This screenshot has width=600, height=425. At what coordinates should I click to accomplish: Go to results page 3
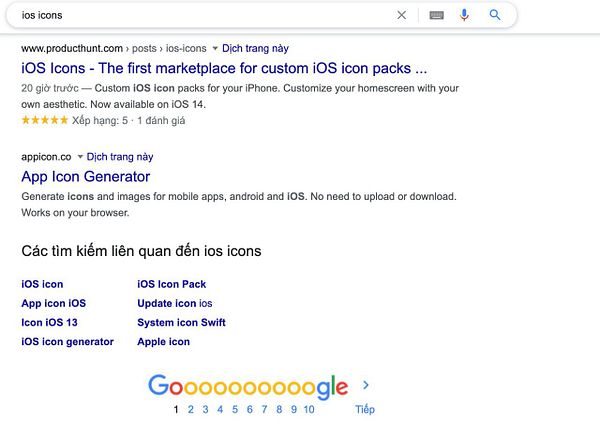pos(205,409)
